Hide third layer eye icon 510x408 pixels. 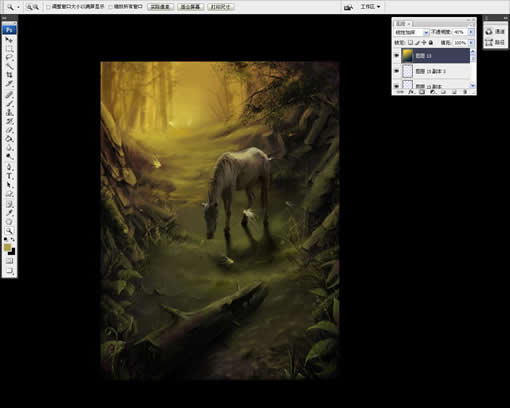coord(397,86)
